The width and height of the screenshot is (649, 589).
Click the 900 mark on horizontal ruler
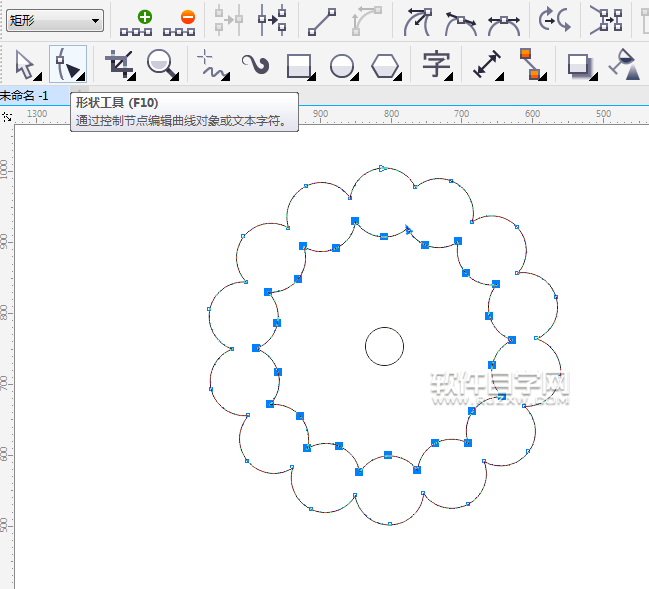click(x=320, y=113)
